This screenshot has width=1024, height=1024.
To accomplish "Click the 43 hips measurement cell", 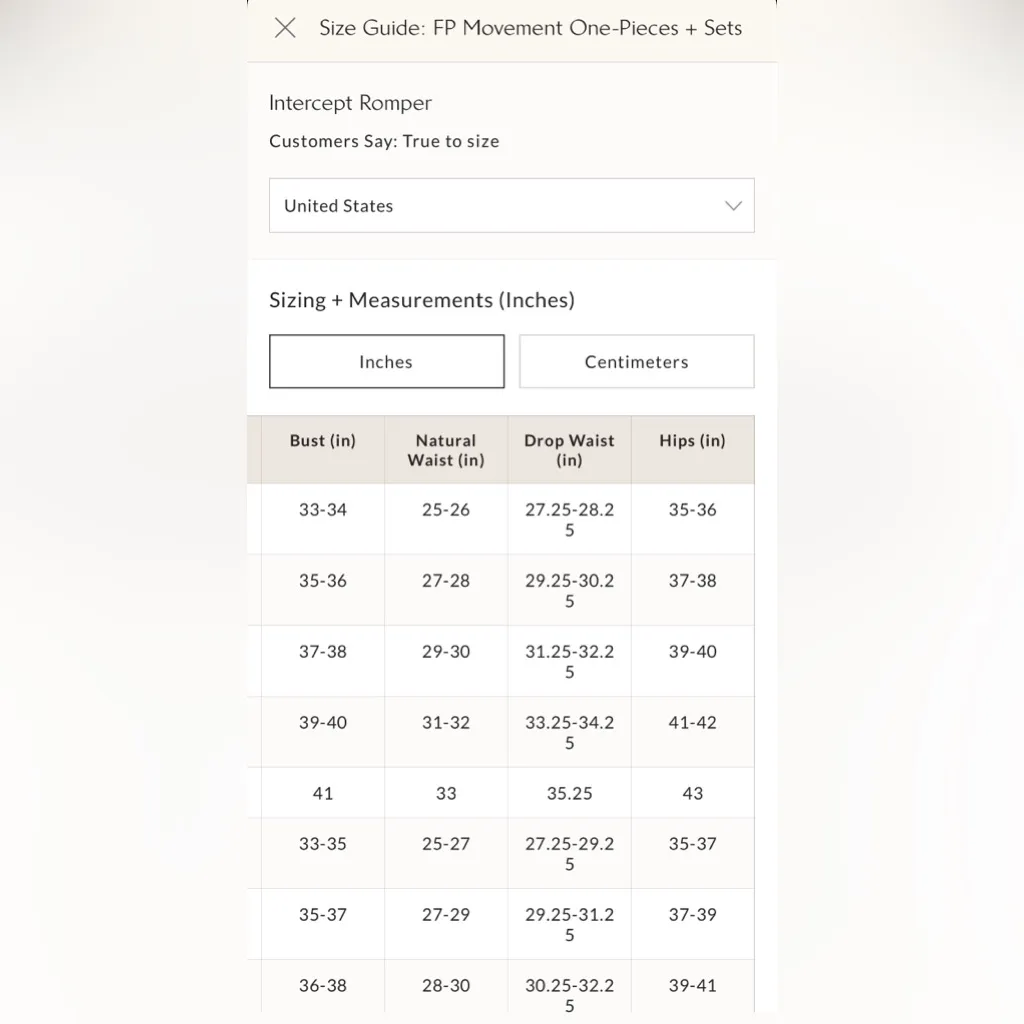I will [692, 794].
